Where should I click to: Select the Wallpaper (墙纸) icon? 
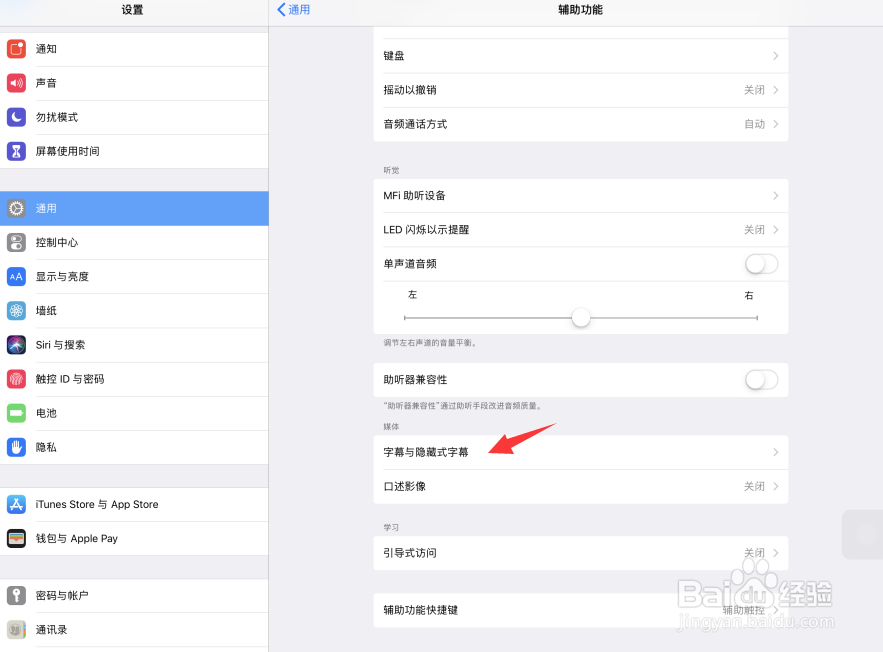pos(18,311)
